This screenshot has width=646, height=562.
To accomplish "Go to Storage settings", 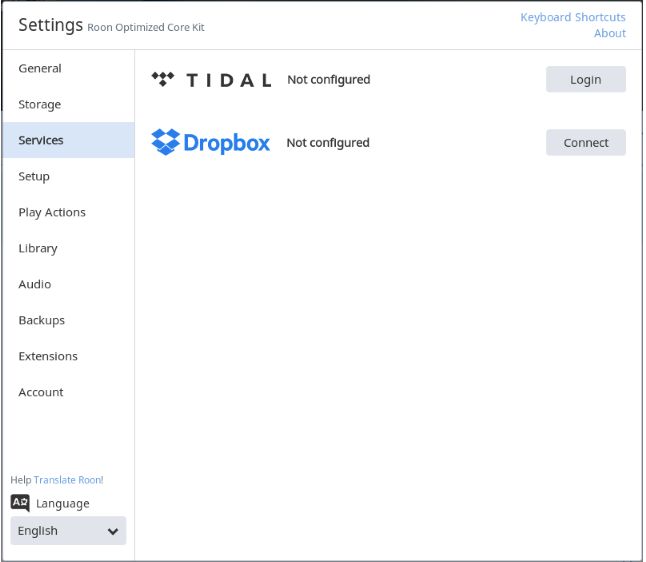I will pos(68,104).
